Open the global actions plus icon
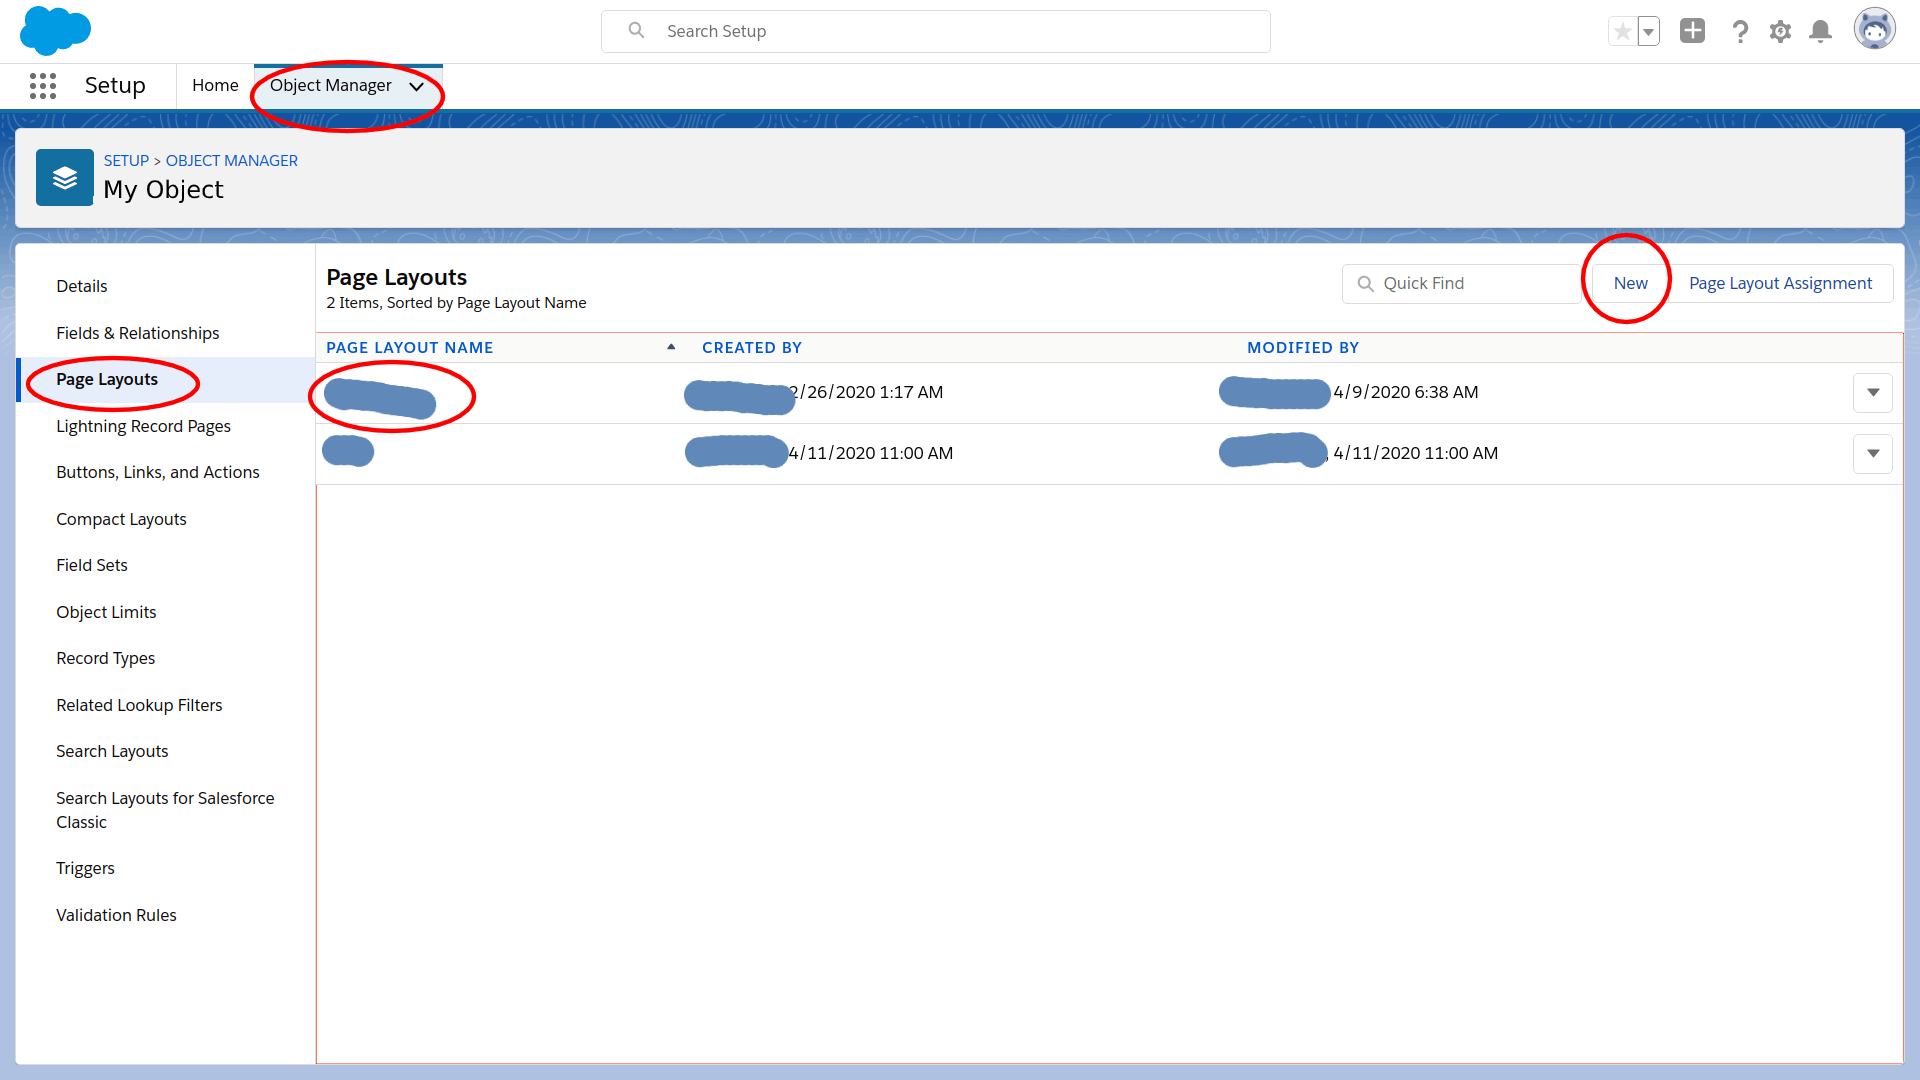Screen dimensions: 1920x1080 (x=1692, y=31)
